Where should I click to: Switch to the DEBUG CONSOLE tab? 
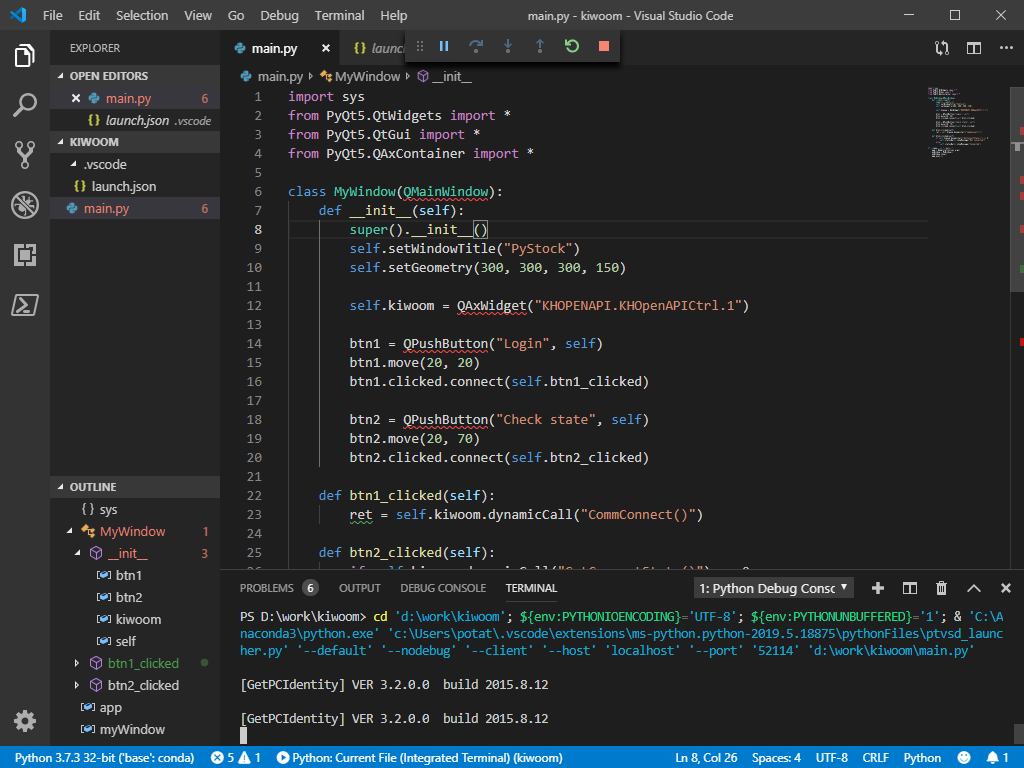tap(443, 588)
